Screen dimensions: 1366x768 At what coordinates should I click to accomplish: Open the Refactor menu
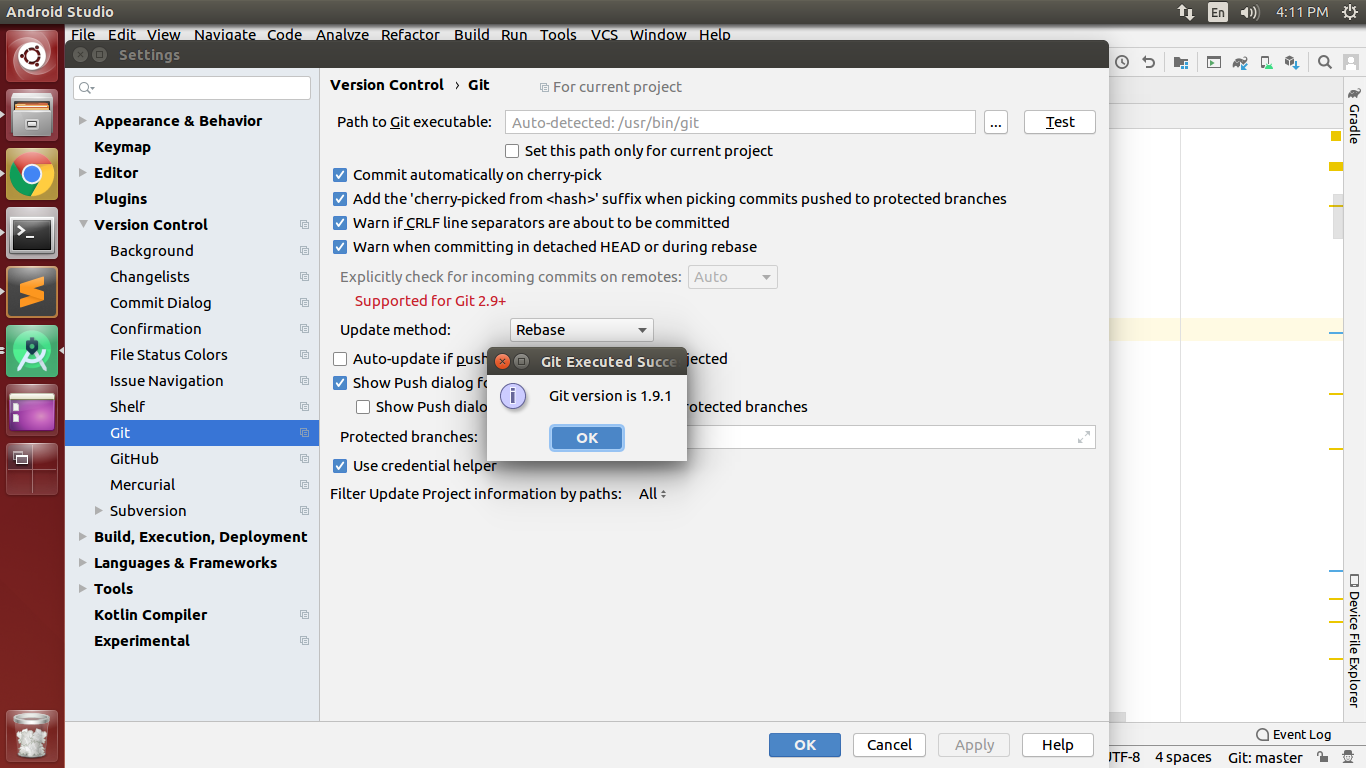(x=410, y=35)
